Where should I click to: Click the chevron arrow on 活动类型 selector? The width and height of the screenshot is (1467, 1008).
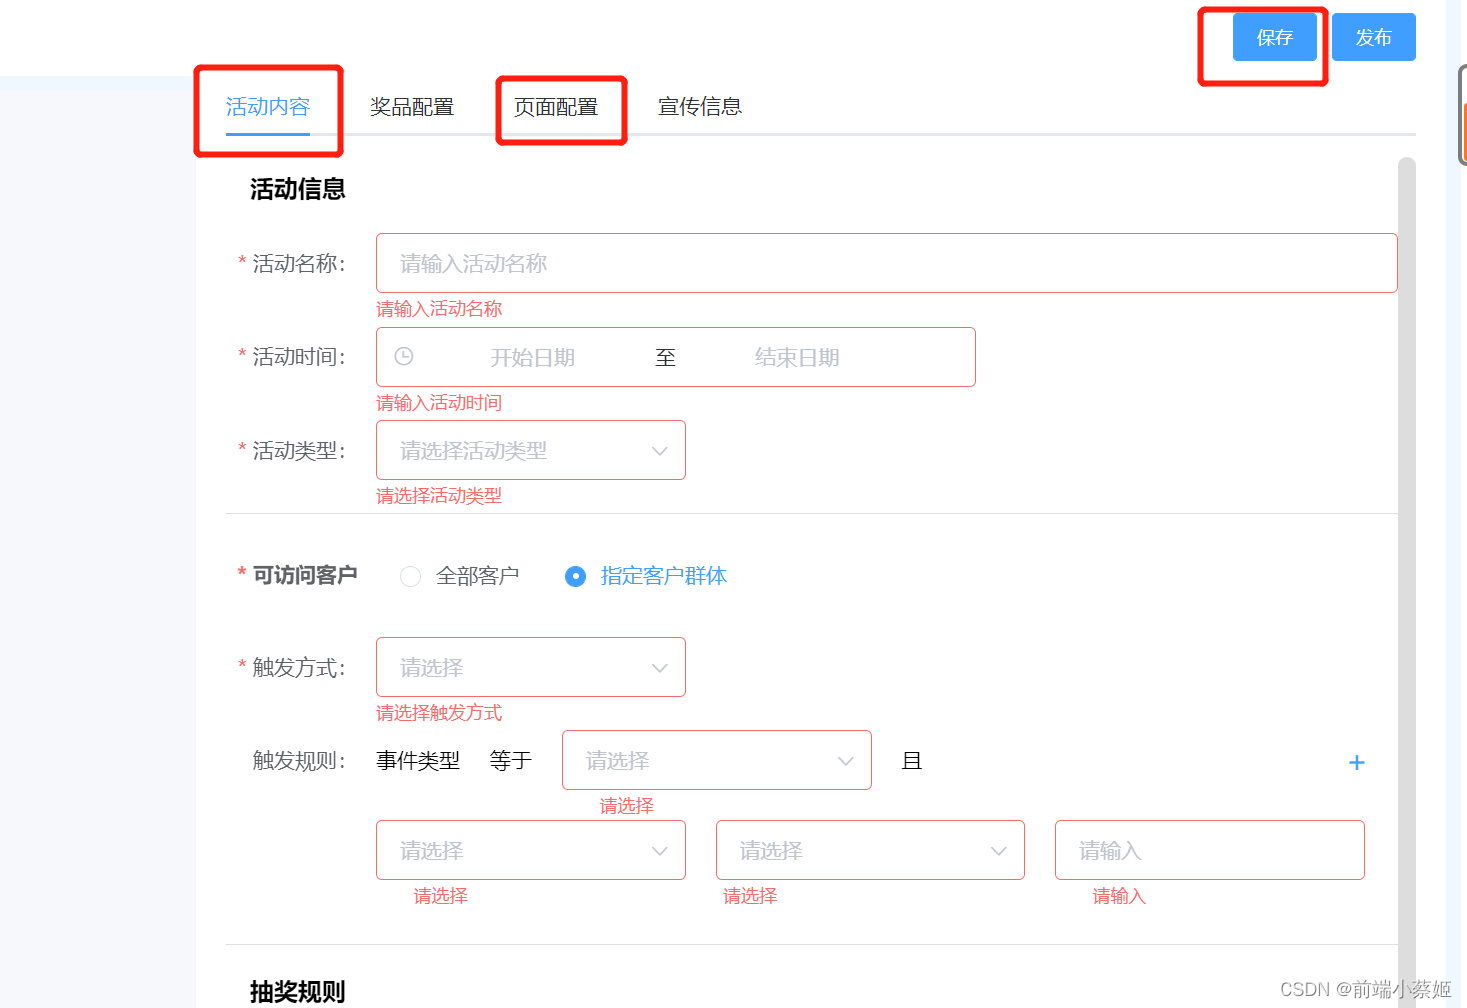(x=659, y=450)
